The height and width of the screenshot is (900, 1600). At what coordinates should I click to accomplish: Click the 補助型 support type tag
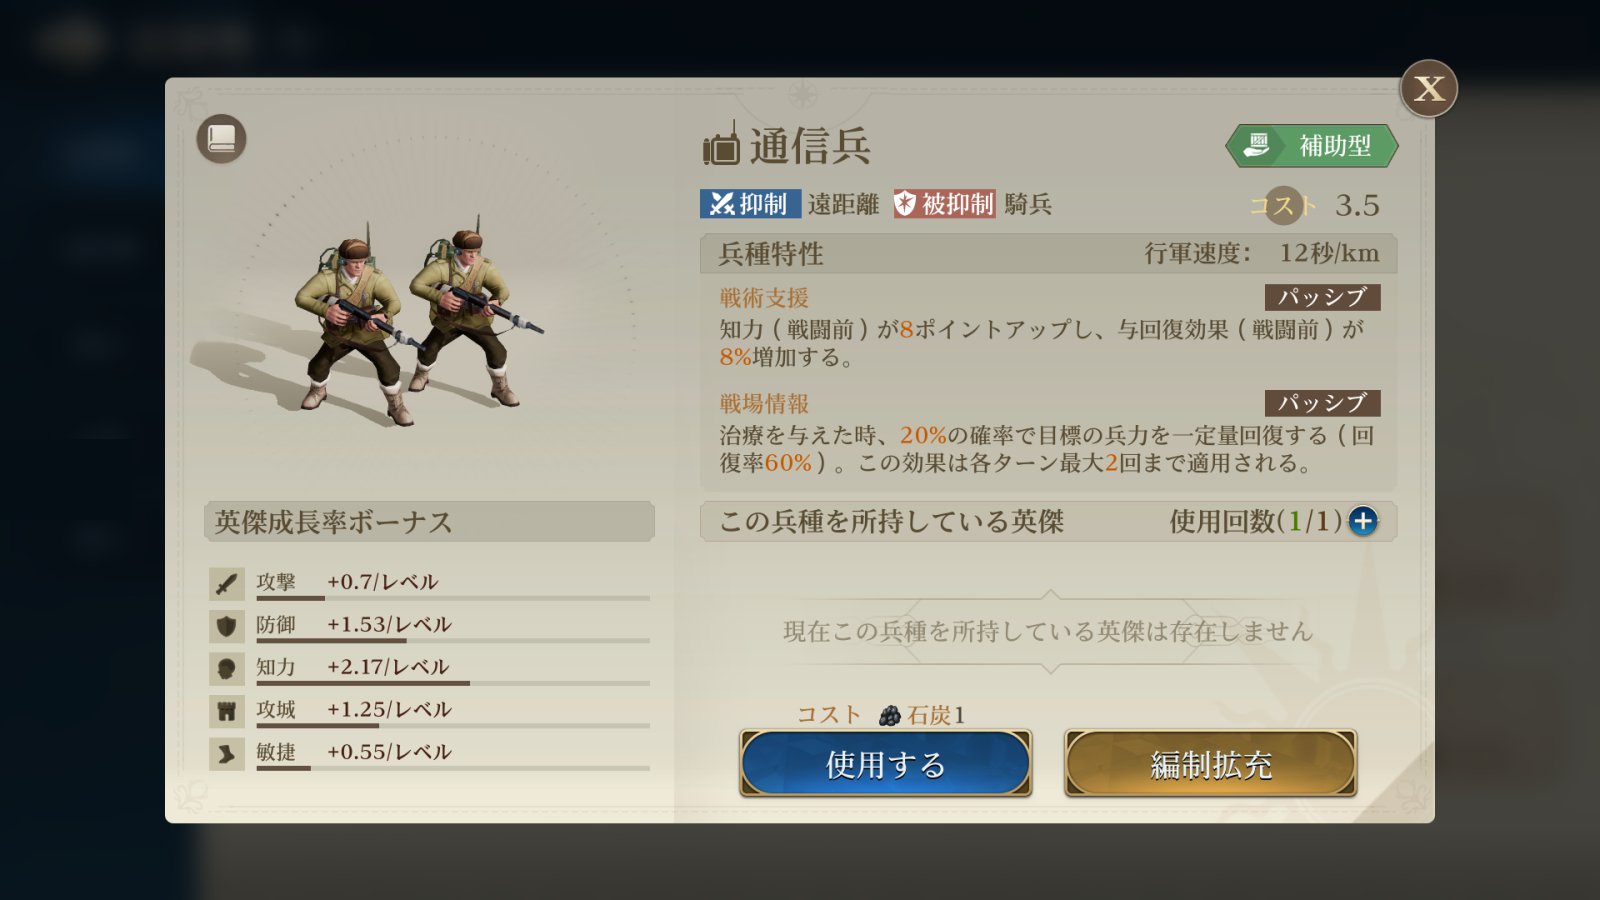tap(1311, 146)
